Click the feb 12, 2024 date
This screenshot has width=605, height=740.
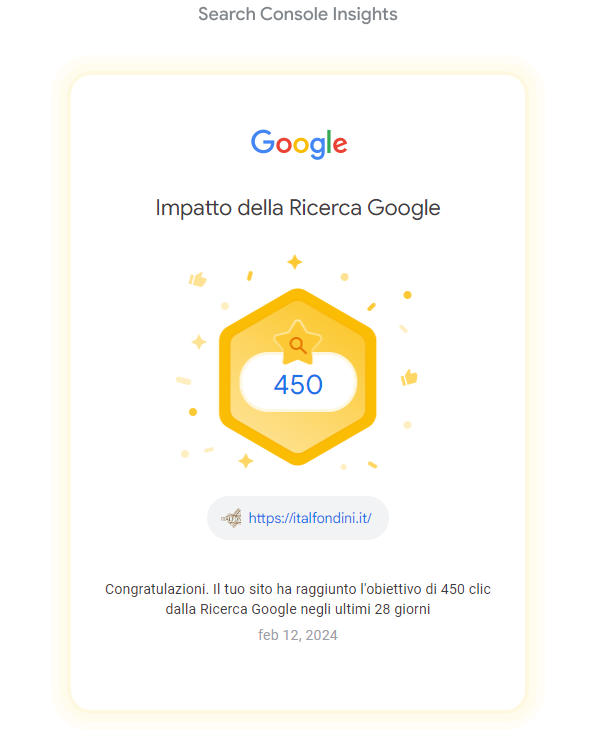(x=298, y=635)
